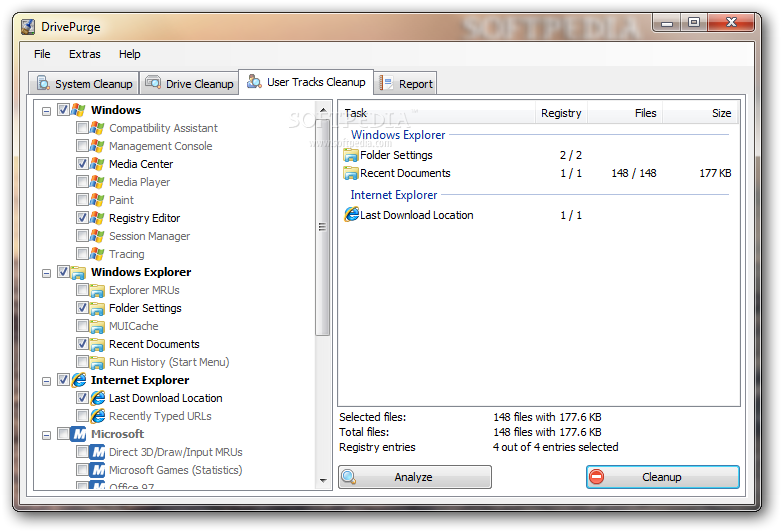The width and height of the screenshot is (782, 532).
Task: Click the icon next to Session Manager
Action: 97,236
